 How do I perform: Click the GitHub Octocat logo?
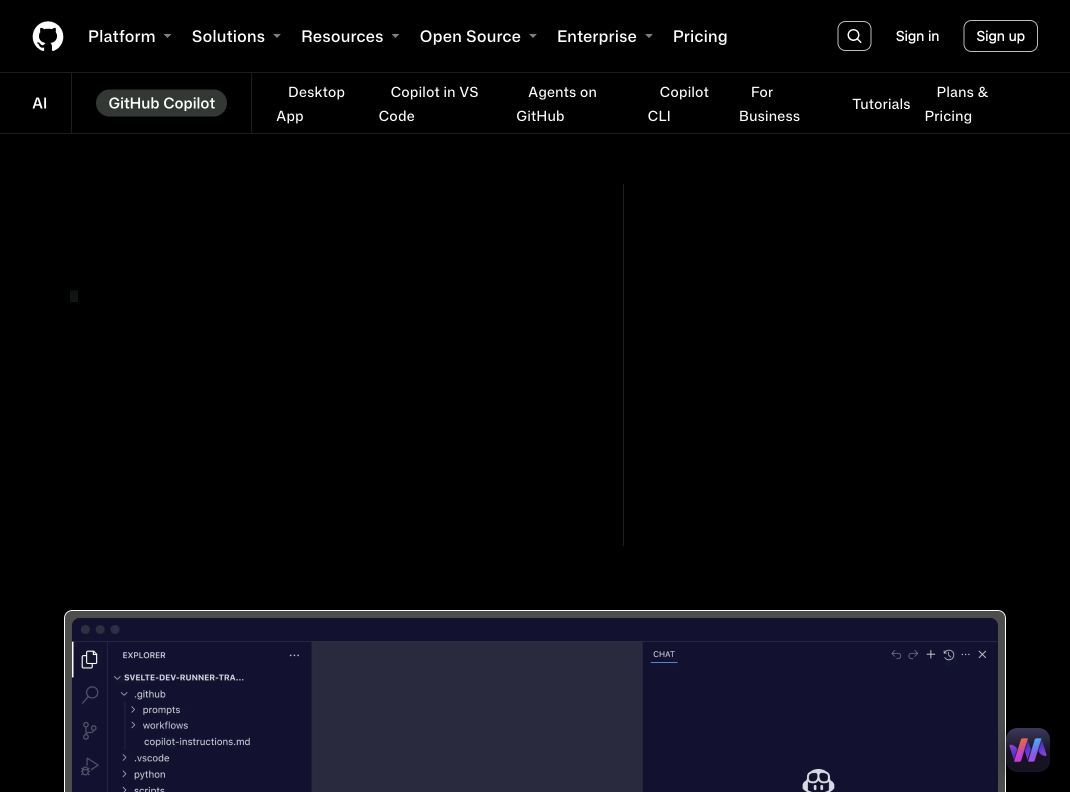coord(48,36)
